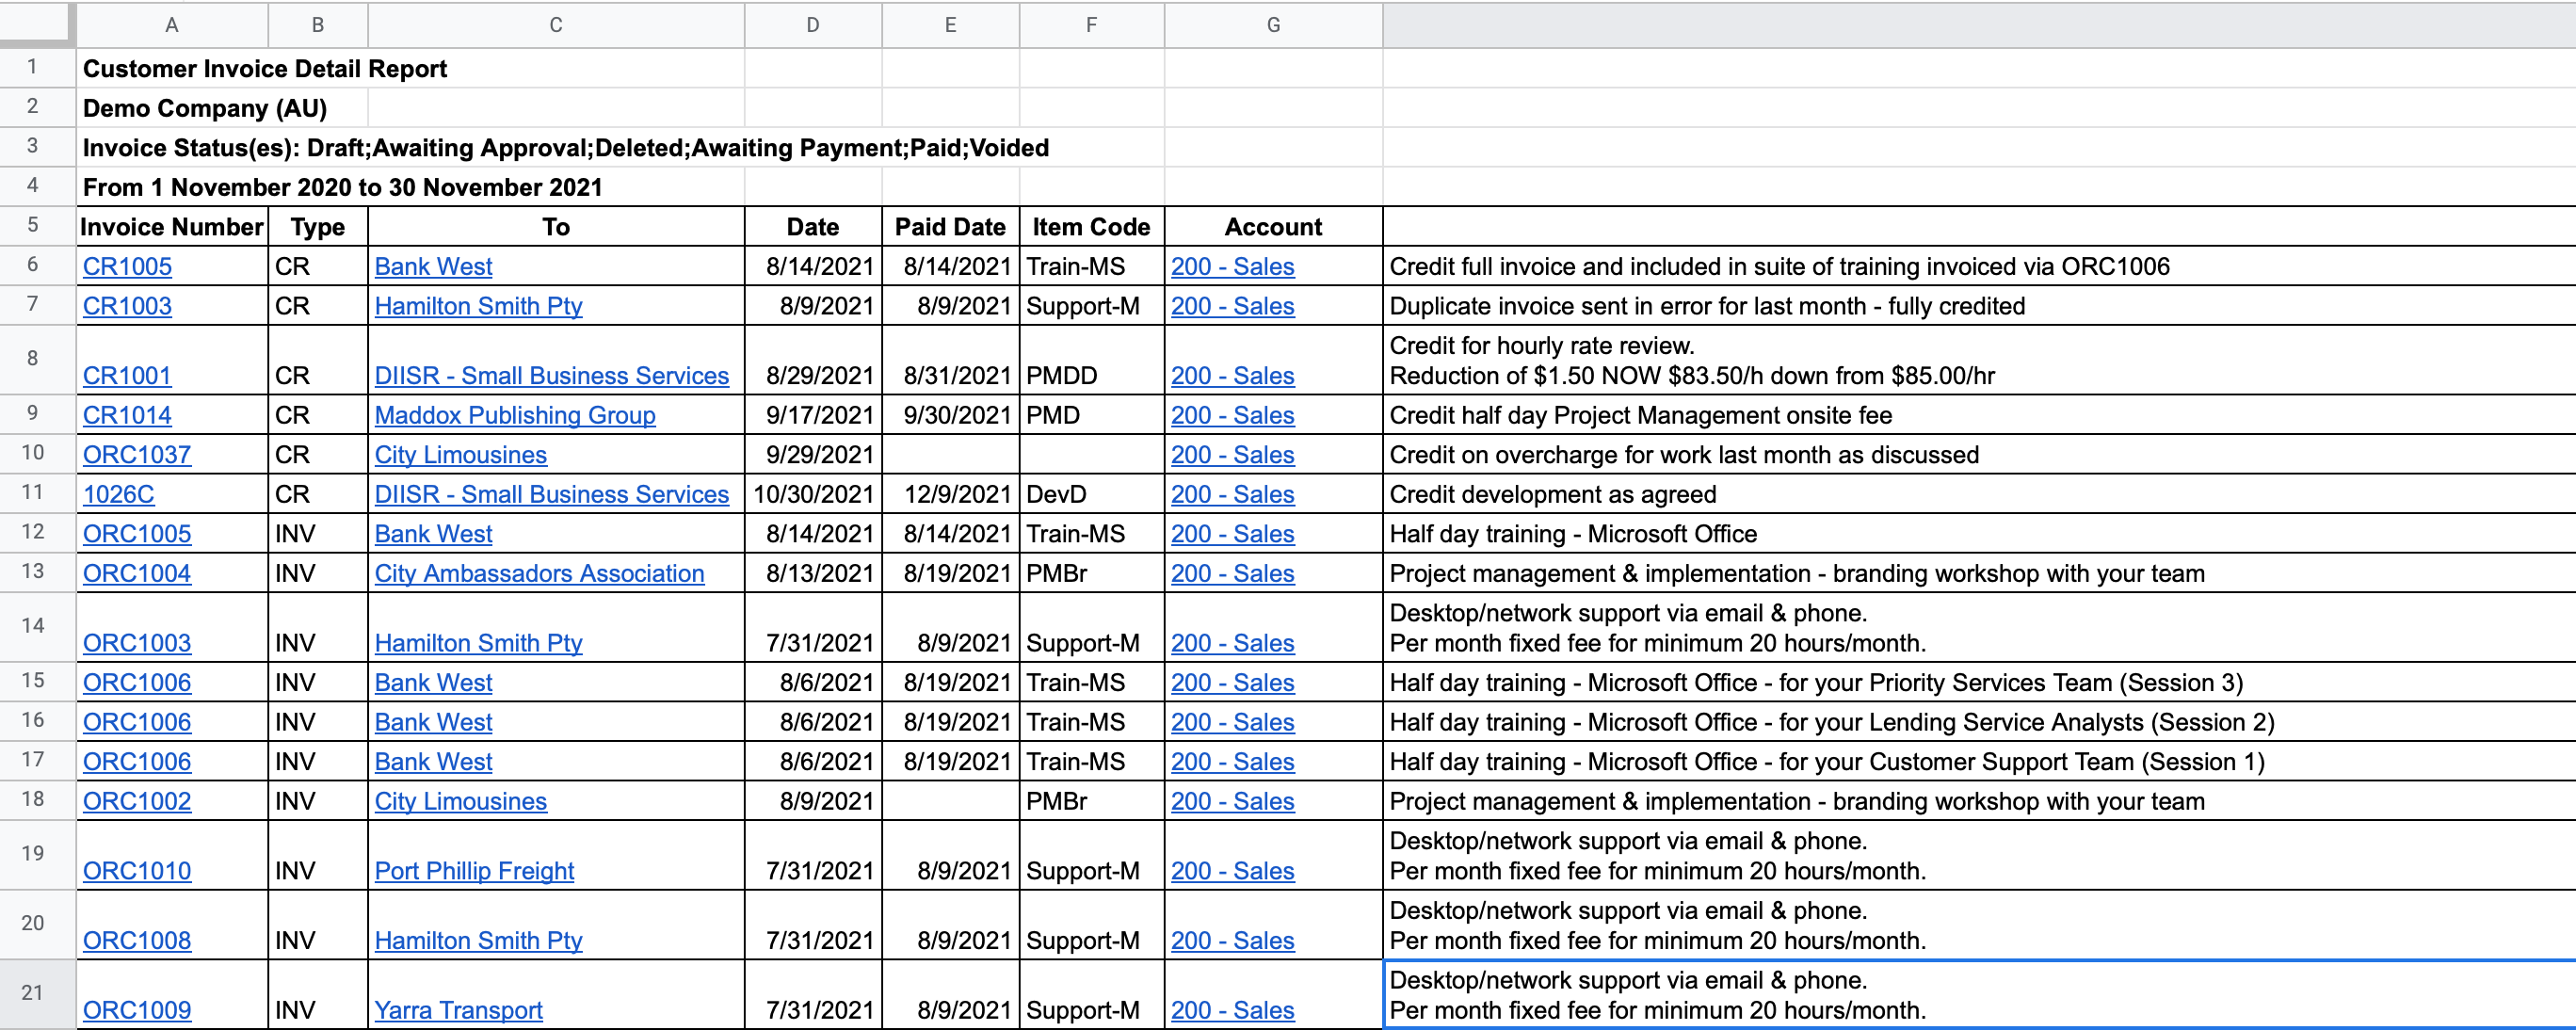Click the Maddox Publishing Group customer link

click(515, 415)
